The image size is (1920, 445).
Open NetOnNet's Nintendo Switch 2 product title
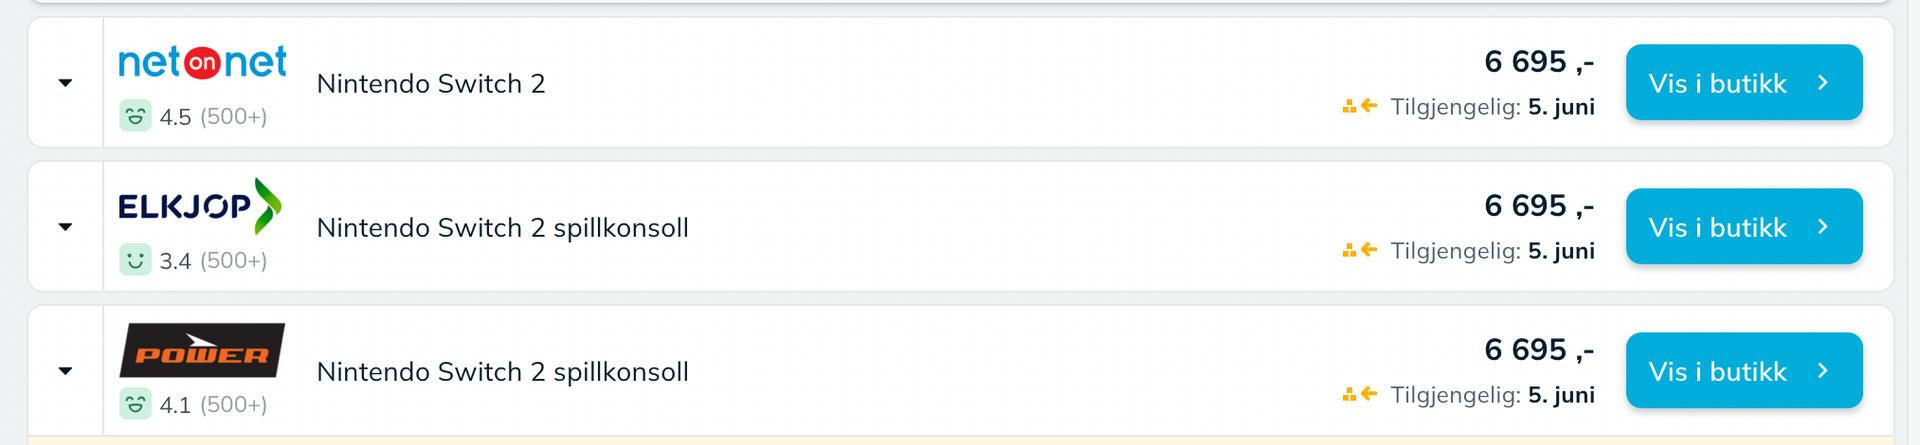431,84
